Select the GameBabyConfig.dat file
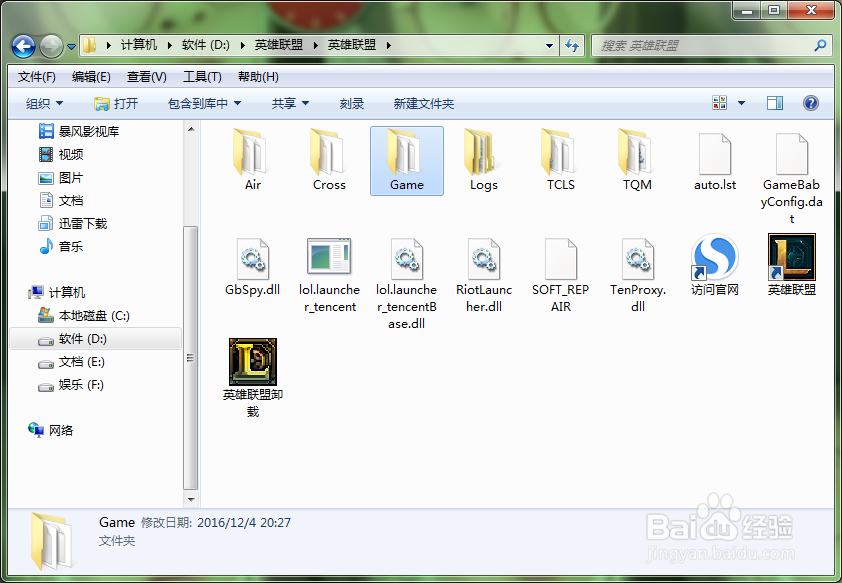Image resolution: width=842 pixels, height=583 pixels. coord(792,177)
